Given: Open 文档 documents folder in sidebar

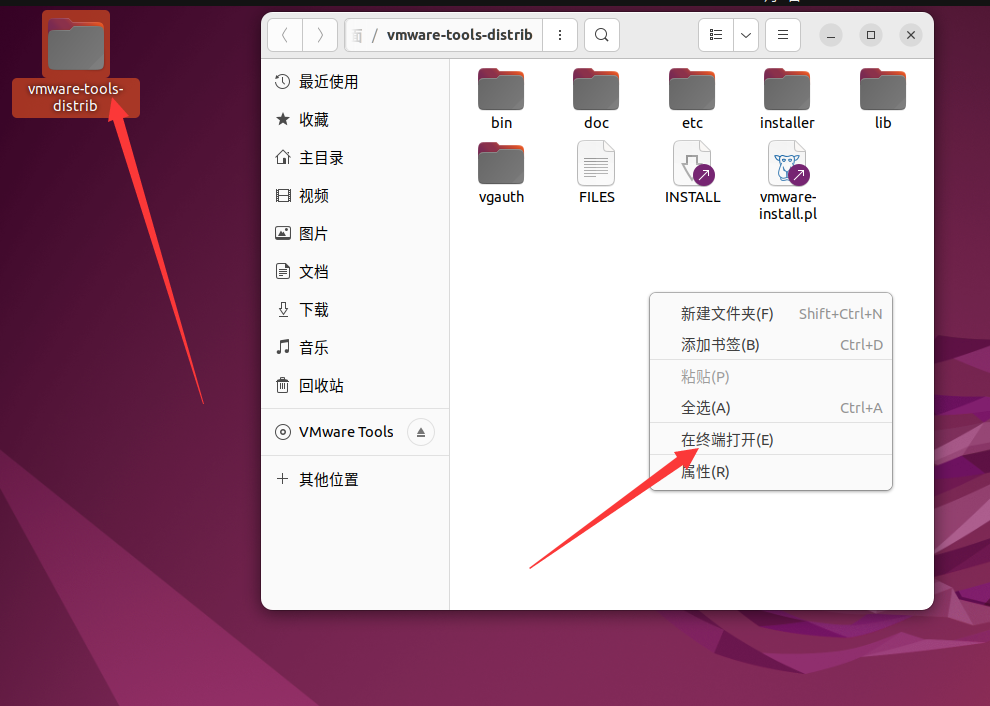Looking at the screenshot, I should [355, 272].
